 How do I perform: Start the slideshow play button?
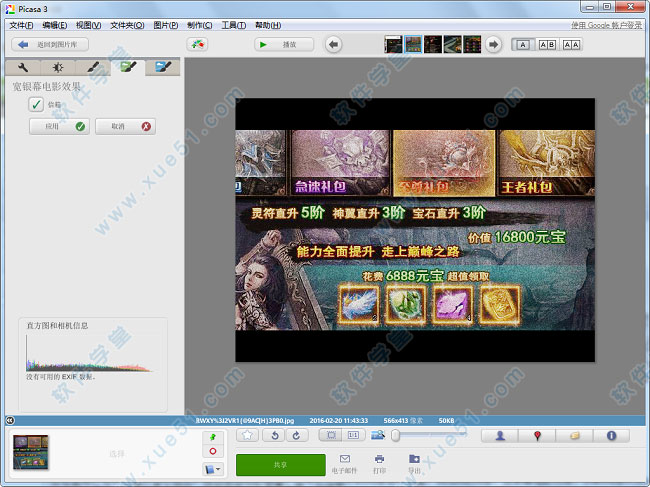pyautogui.click(x=284, y=44)
